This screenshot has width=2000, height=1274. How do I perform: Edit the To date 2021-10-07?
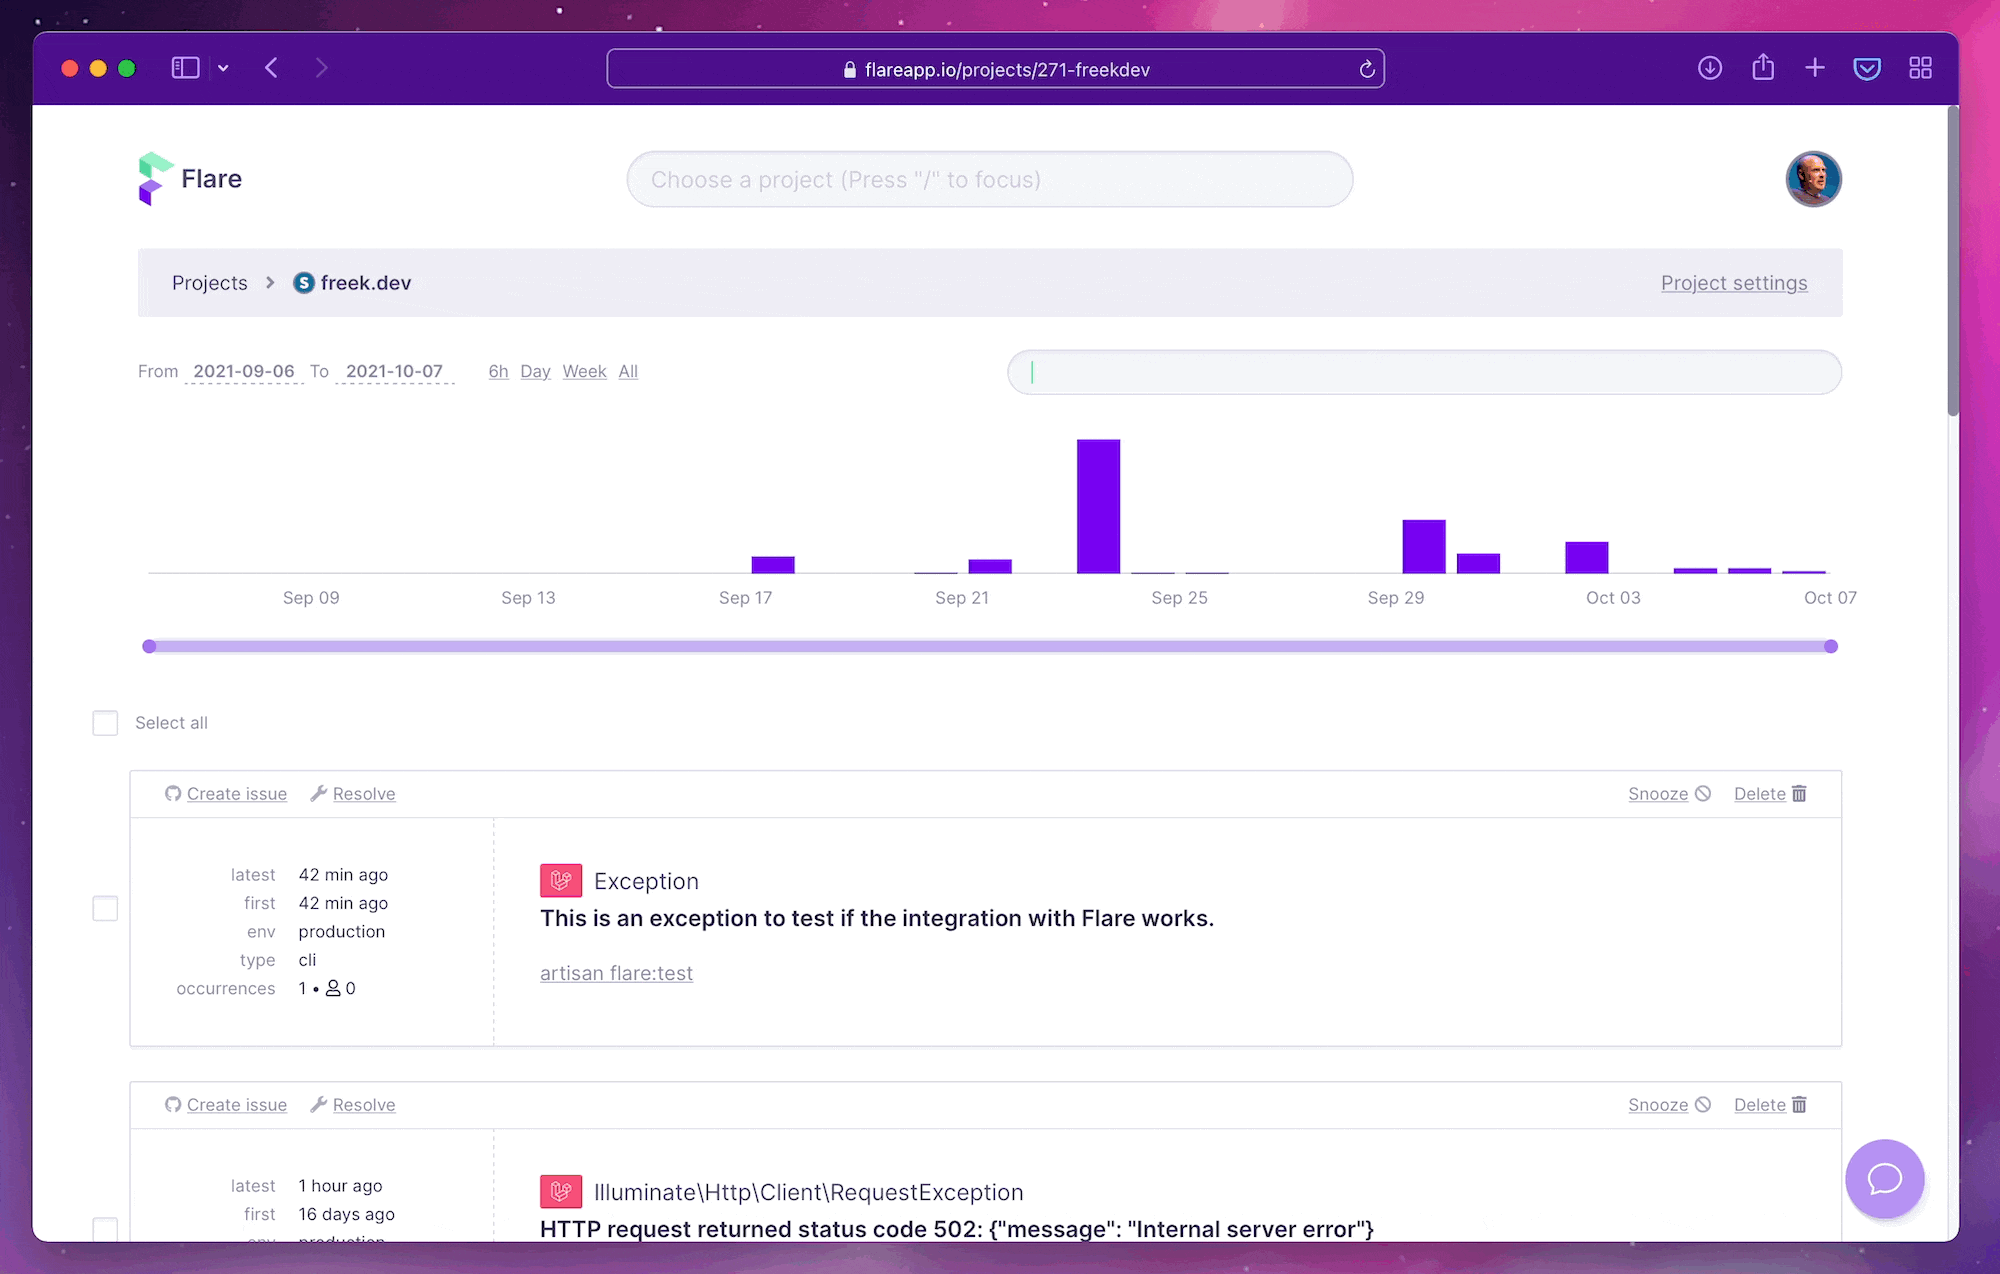[394, 371]
